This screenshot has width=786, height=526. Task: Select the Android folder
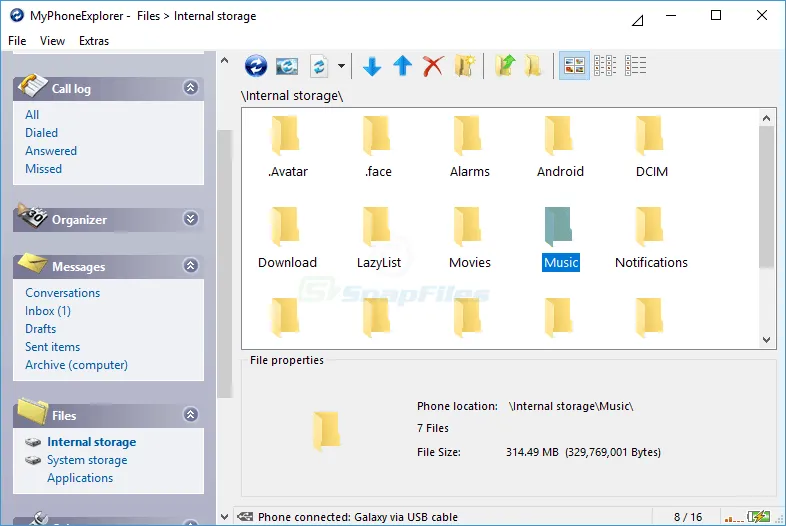click(560, 147)
